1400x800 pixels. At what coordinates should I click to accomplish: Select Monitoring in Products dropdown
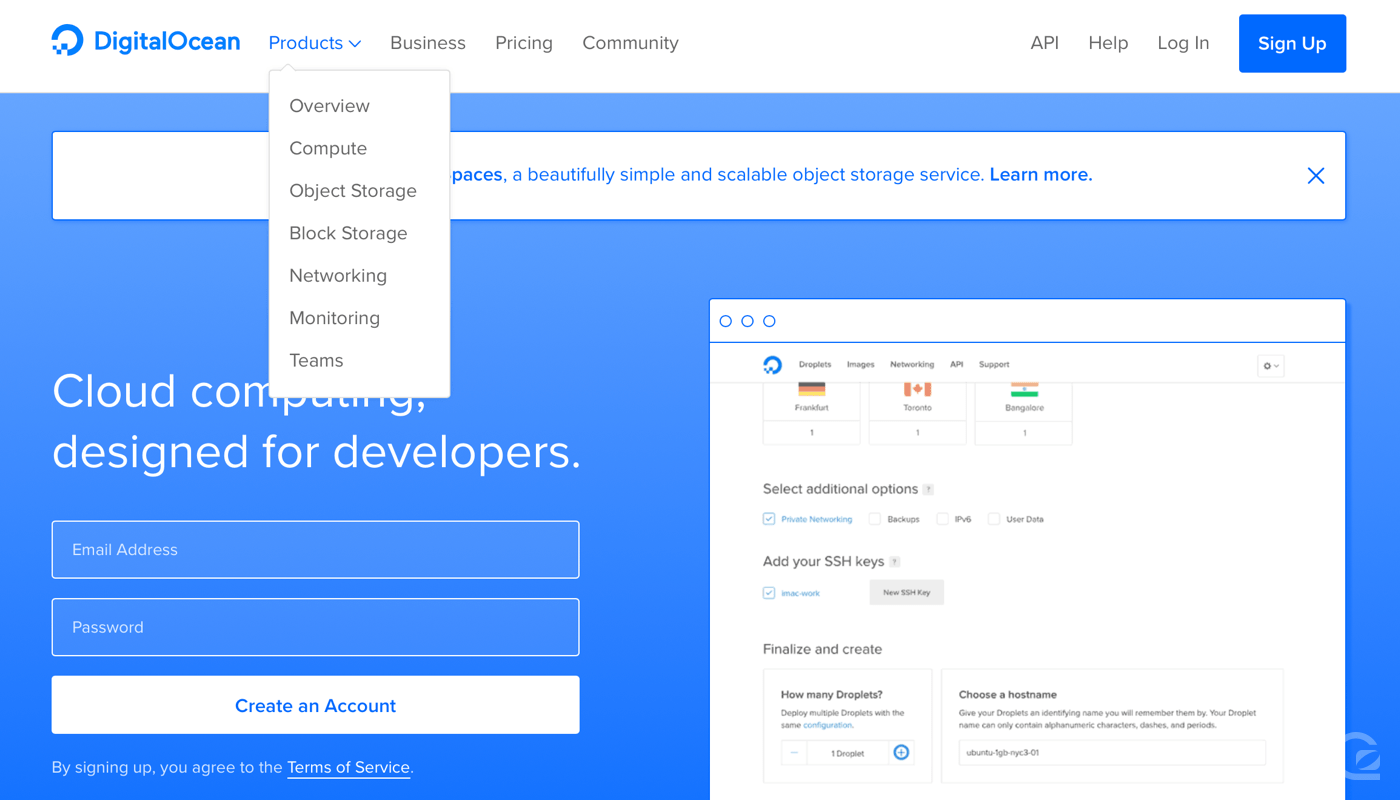334,318
